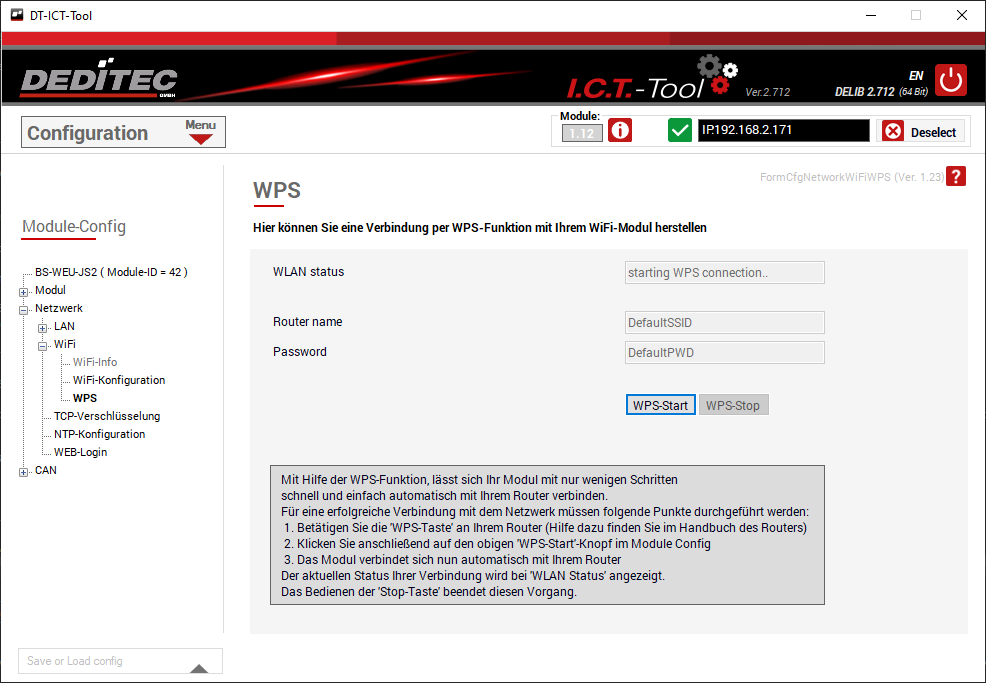Click the red power button icon
Image resolution: width=986 pixels, height=683 pixels.
pos(951,80)
